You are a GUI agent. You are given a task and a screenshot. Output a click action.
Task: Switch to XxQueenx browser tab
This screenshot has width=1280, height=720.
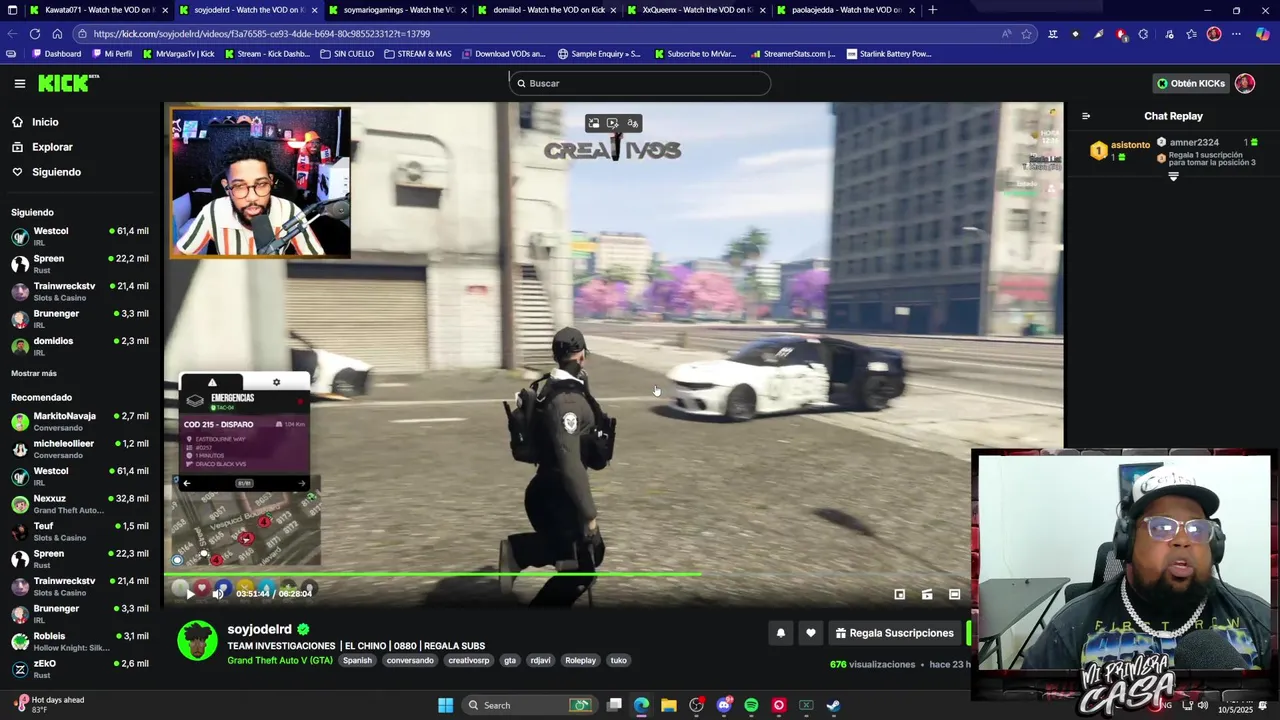[697, 10]
